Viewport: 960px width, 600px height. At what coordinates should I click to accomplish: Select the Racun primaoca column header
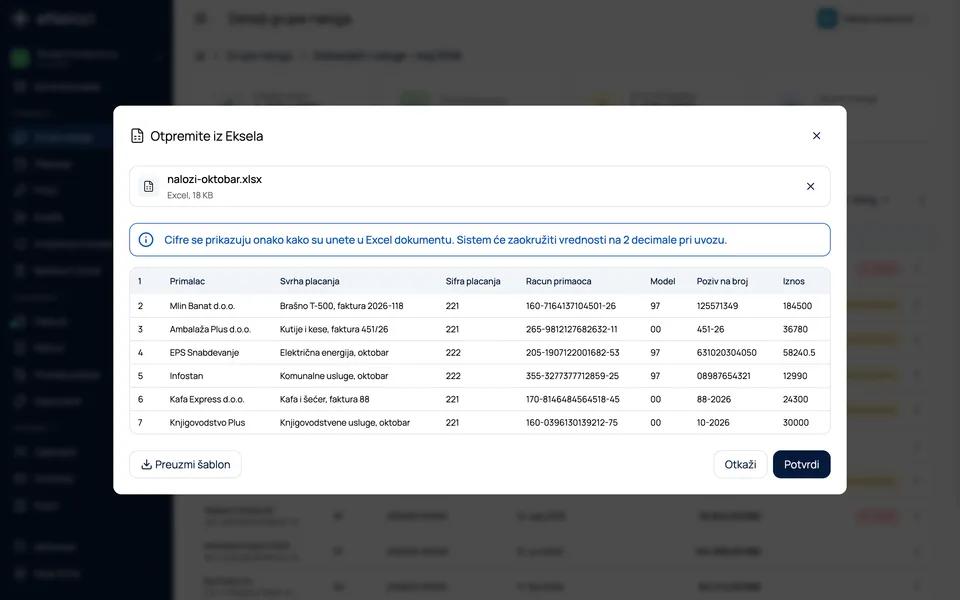click(x=558, y=281)
